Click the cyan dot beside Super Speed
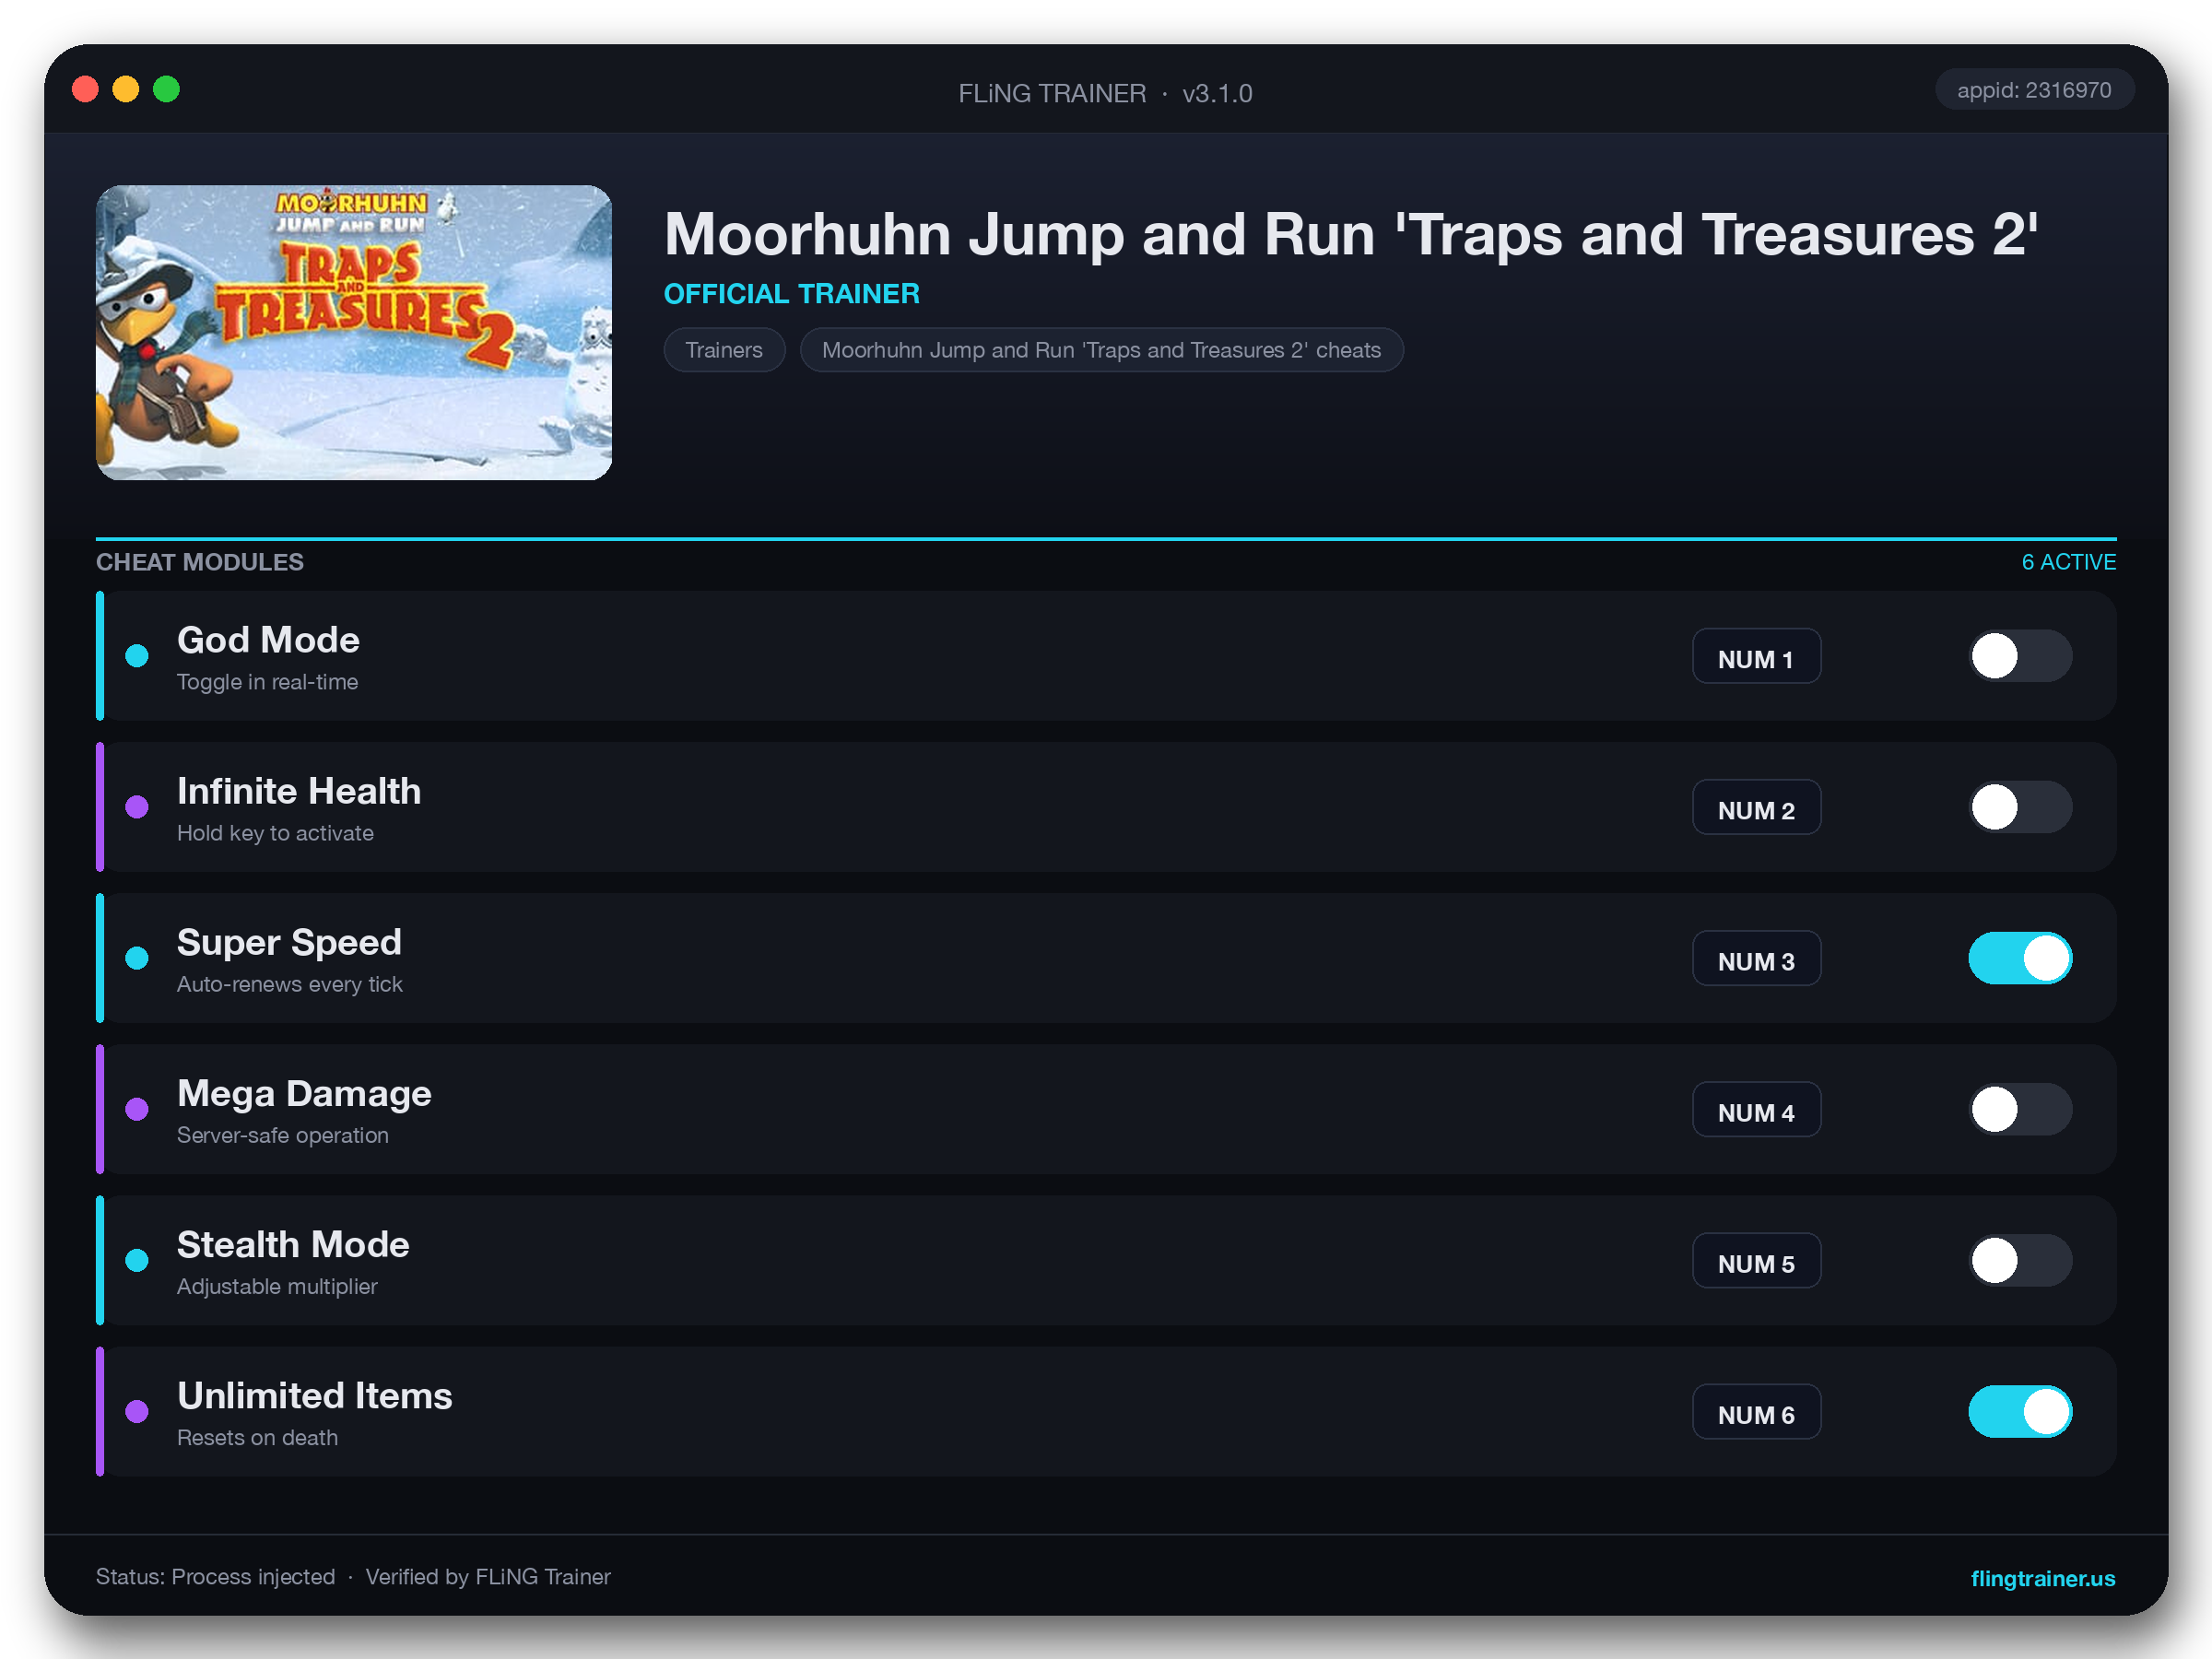 (137, 958)
